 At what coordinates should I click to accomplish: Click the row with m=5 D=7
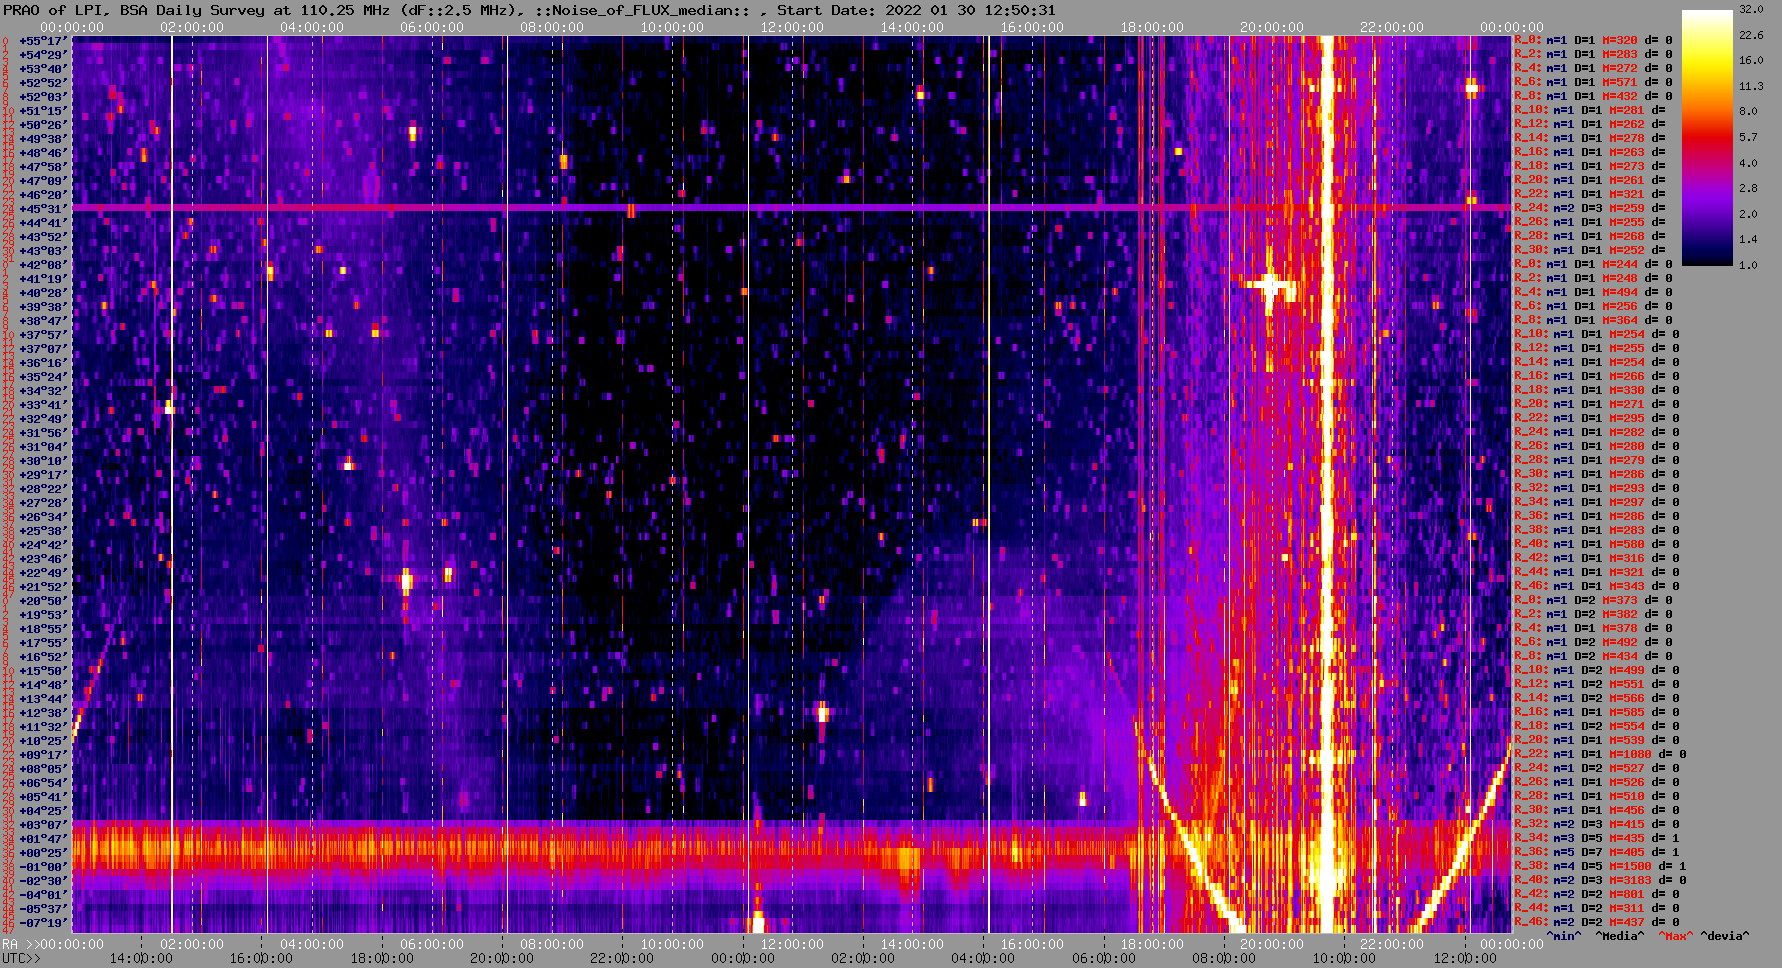[x=1597, y=852]
